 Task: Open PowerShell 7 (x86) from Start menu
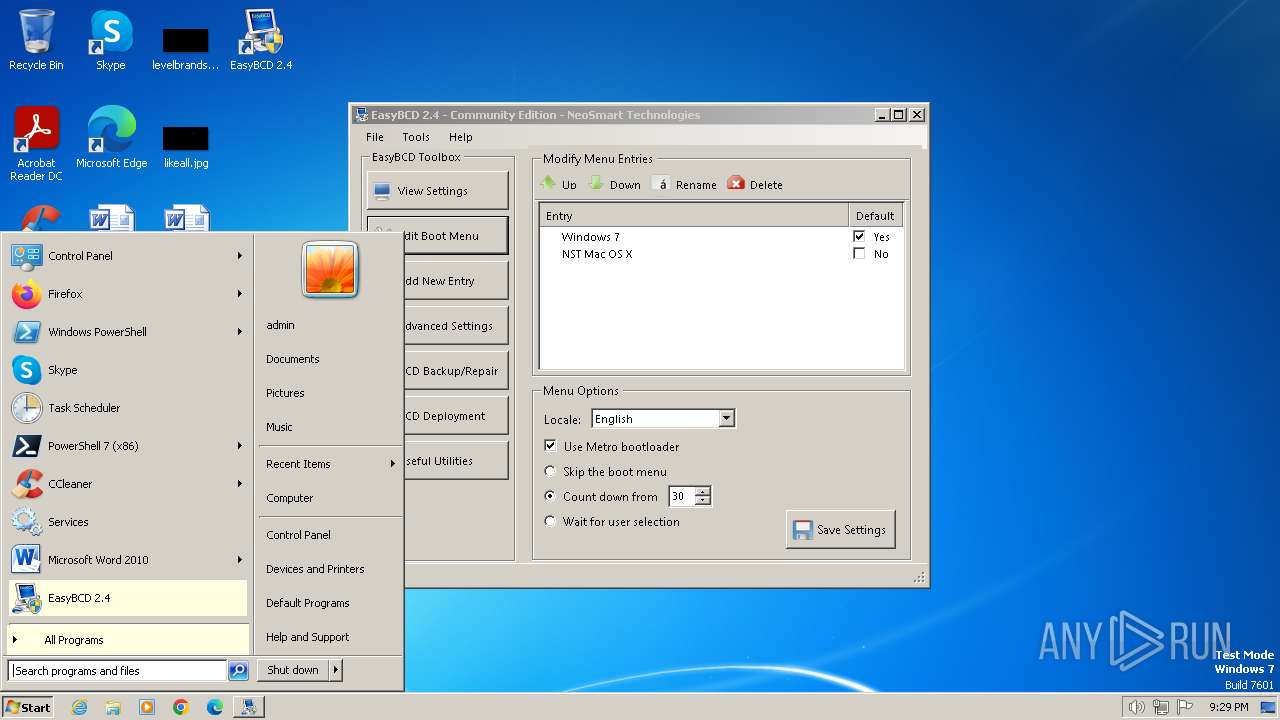(127, 446)
